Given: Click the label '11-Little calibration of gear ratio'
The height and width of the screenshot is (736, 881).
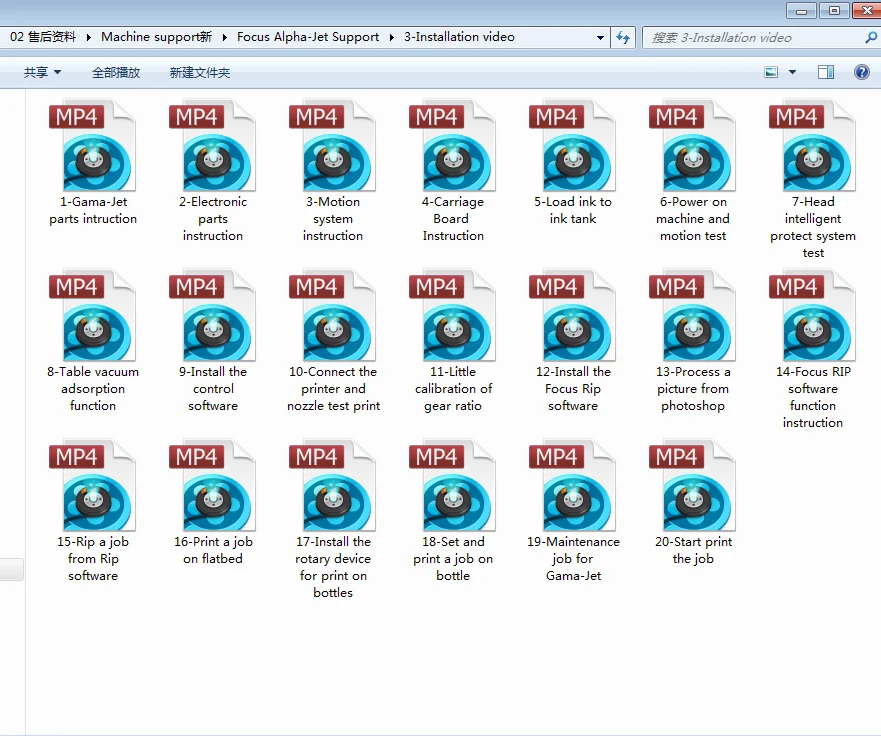Looking at the screenshot, I should pyautogui.click(x=453, y=389).
